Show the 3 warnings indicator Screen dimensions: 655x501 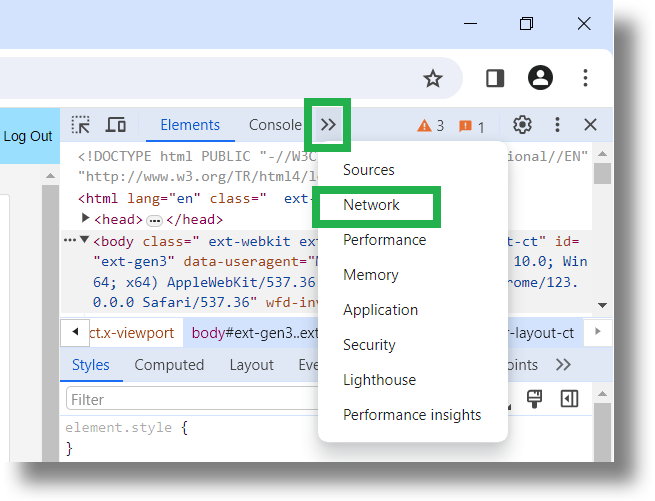click(x=430, y=125)
